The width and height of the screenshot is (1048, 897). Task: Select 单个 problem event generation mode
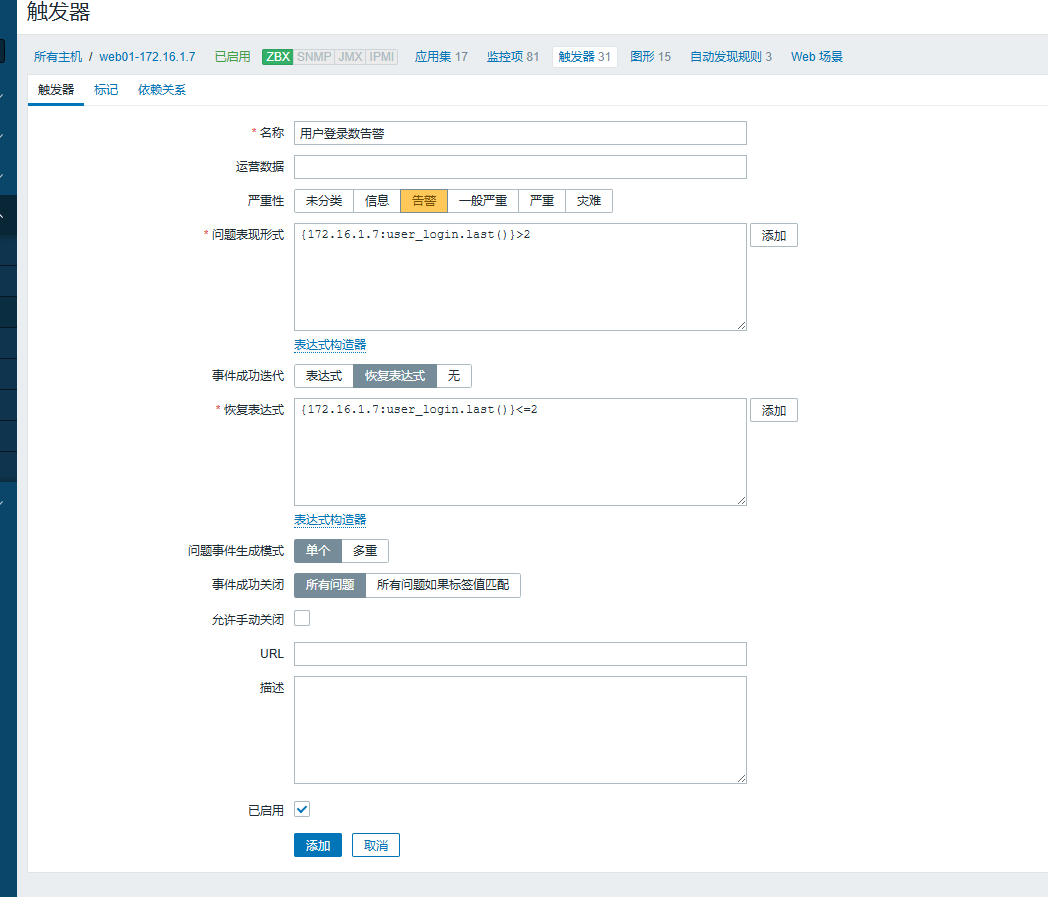click(317, 551)
